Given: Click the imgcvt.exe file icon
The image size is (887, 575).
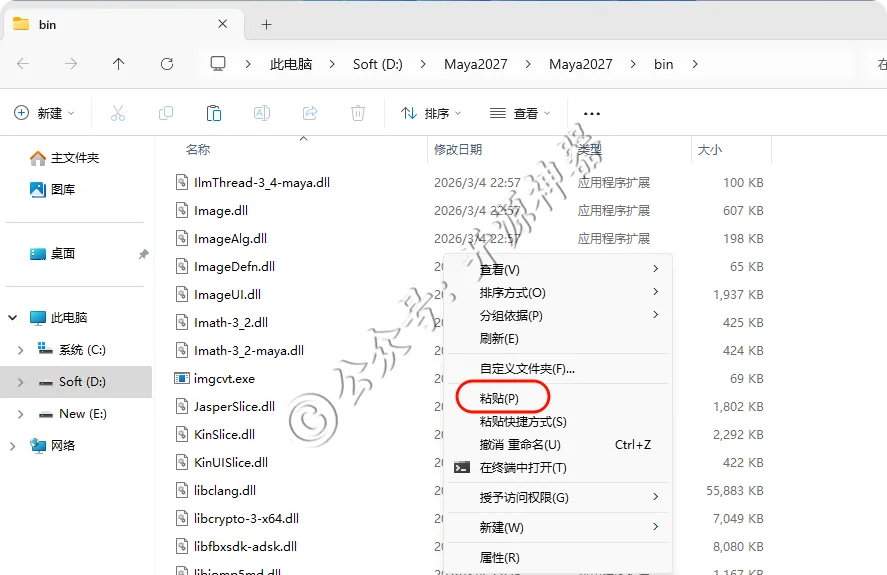Looking at the screenshot, I should [x=182, y=378].
